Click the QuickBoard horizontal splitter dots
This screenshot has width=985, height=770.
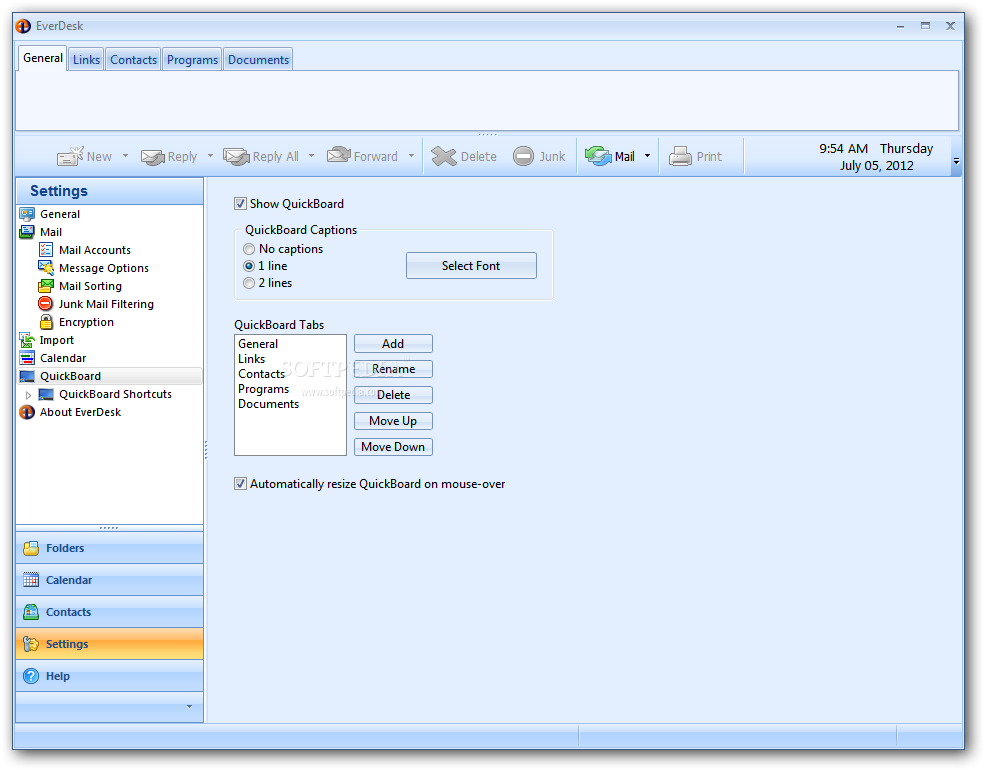(487, 134)
